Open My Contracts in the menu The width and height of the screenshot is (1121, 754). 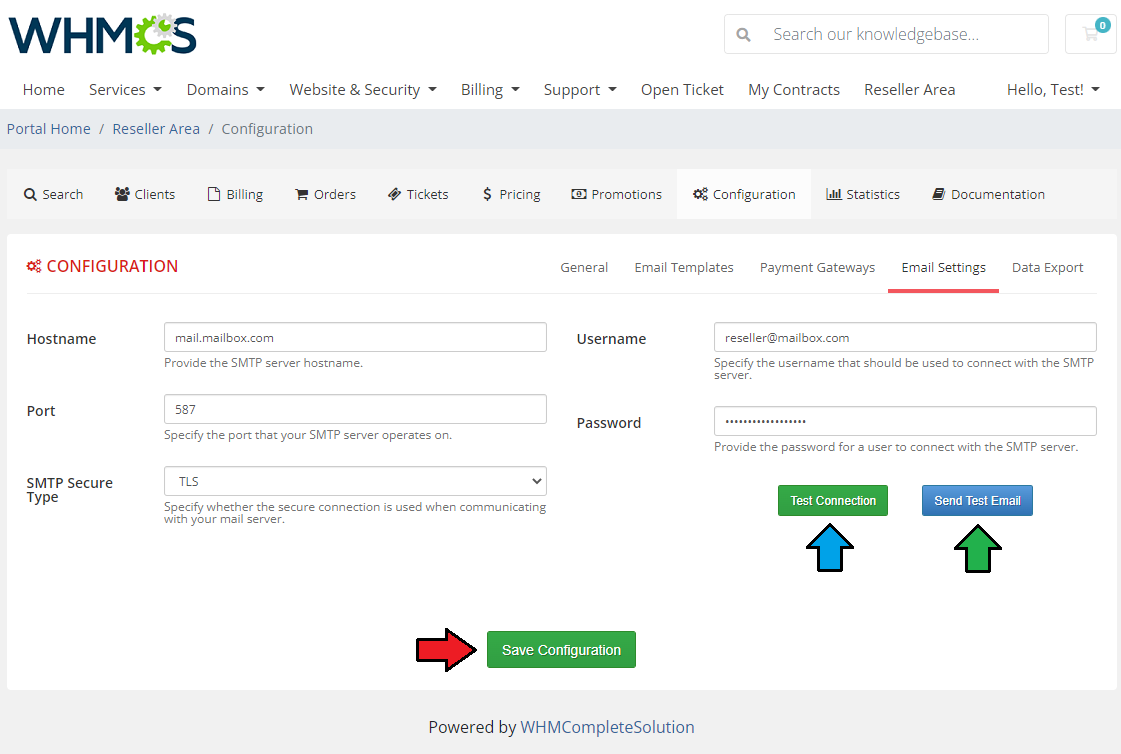(794, 90)
